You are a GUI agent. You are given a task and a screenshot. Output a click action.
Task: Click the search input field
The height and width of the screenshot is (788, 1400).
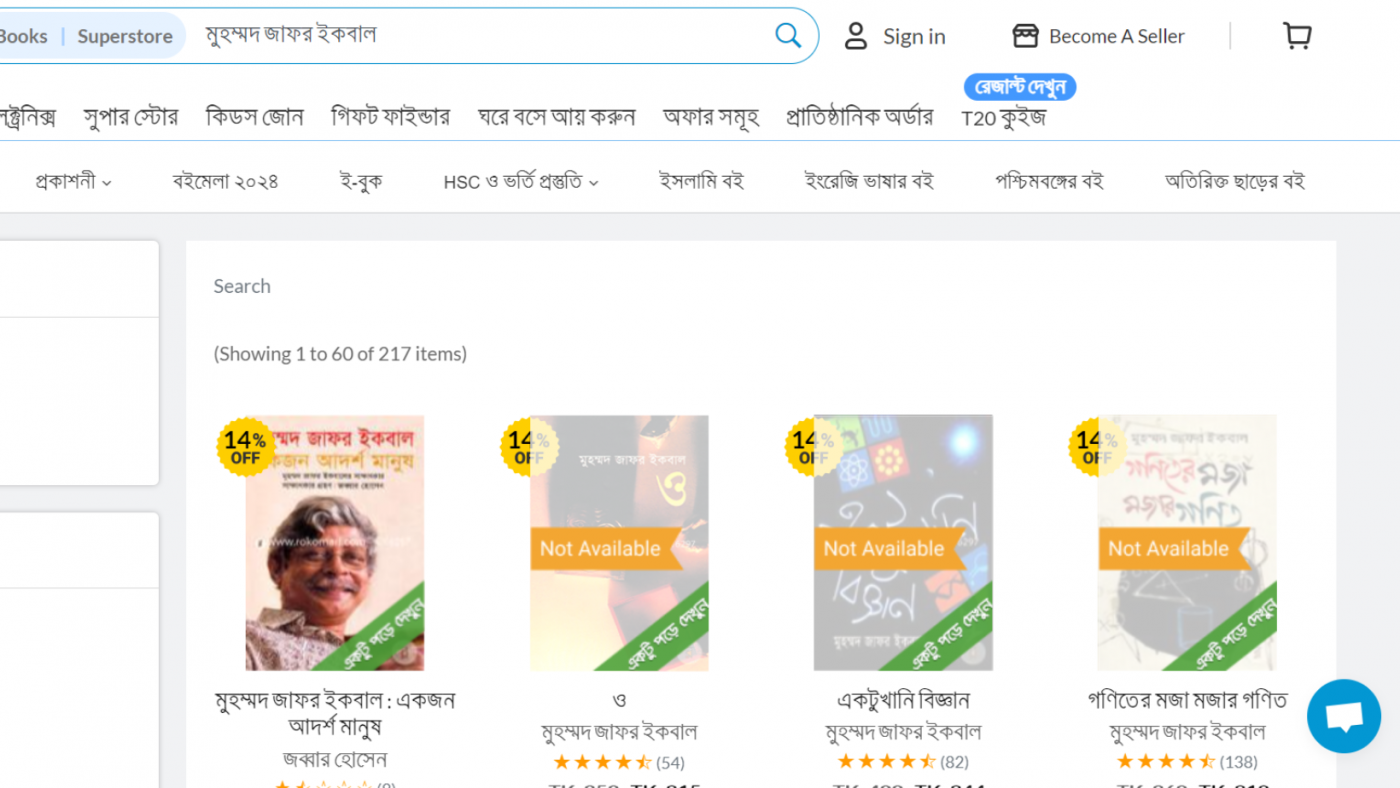point(480,35)
